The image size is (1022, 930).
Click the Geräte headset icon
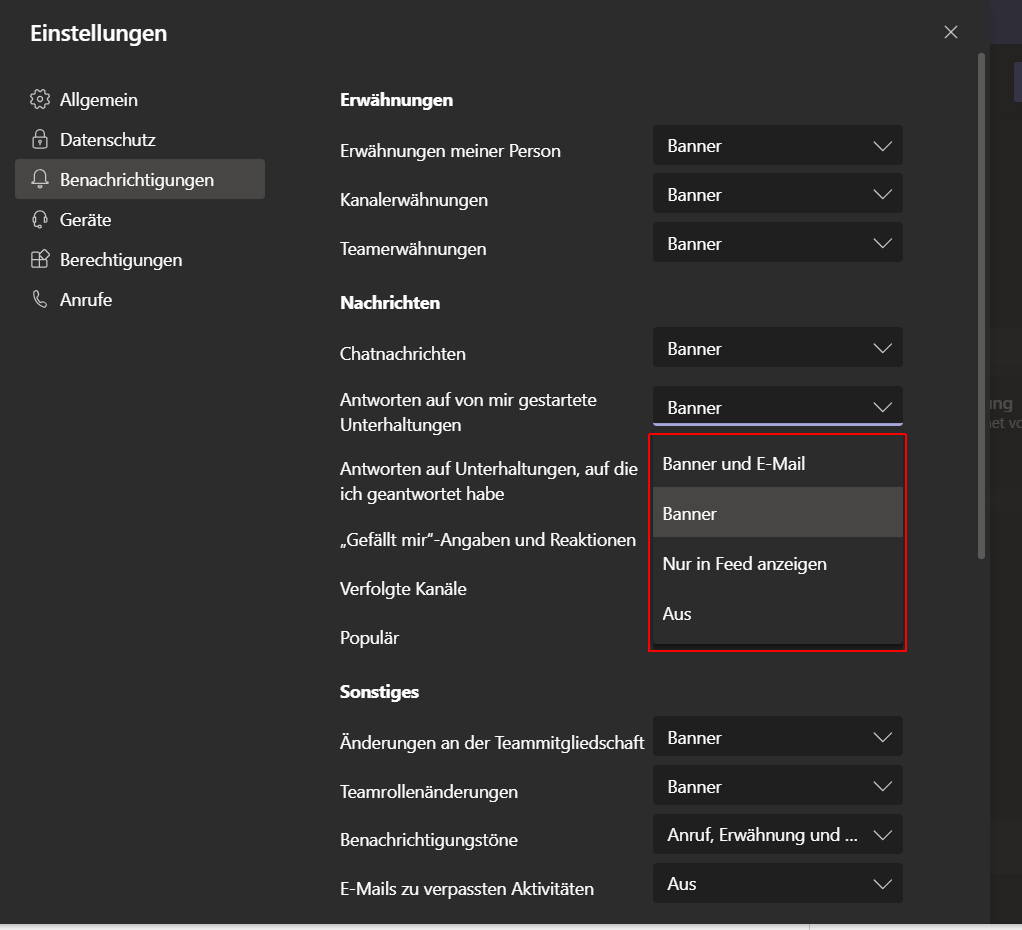click(40, 220)
